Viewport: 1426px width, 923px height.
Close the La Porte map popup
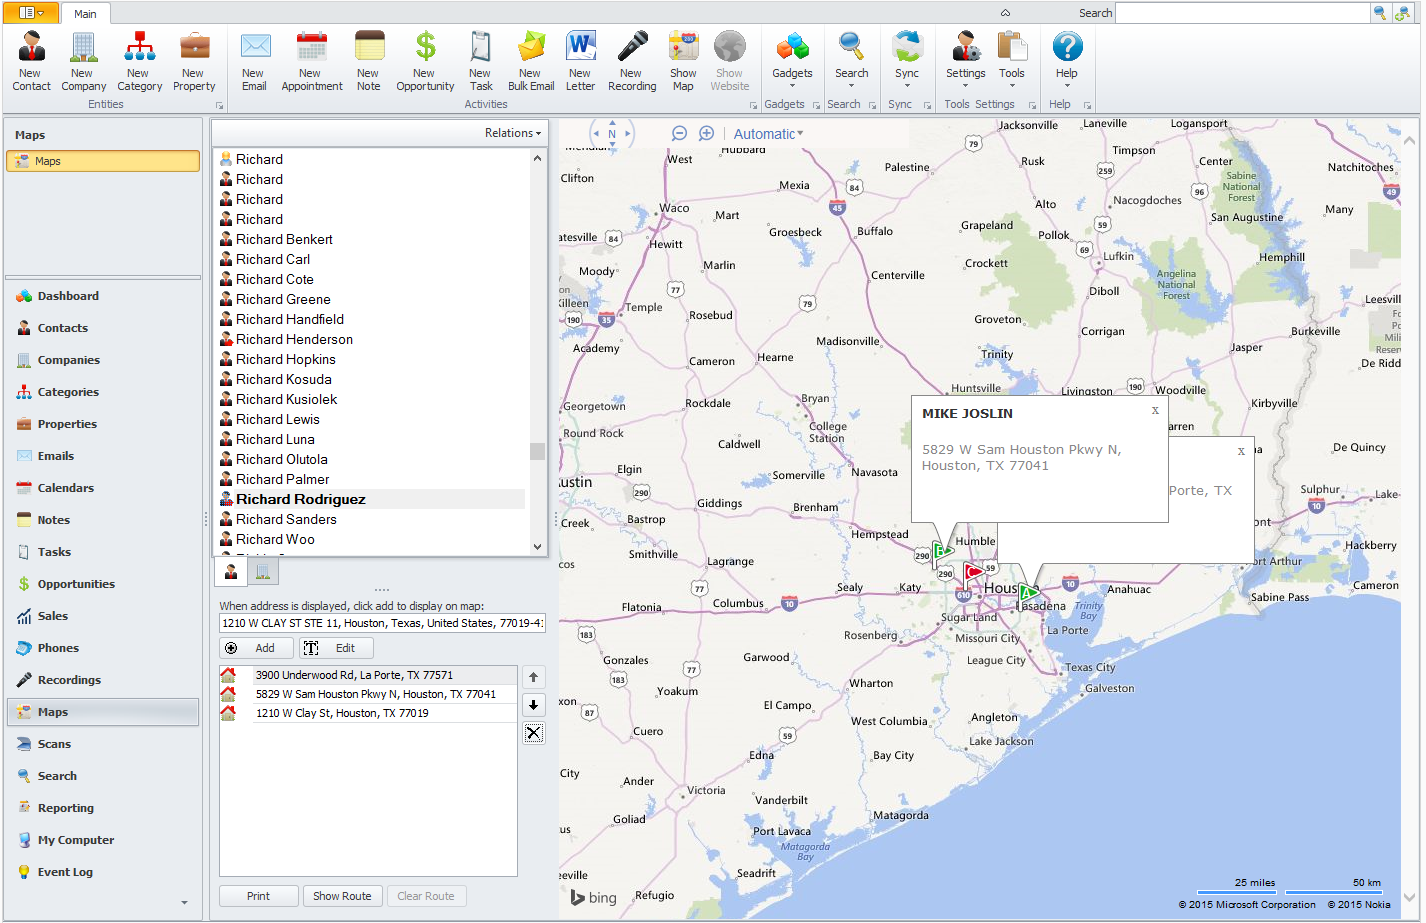(1241, 451)
